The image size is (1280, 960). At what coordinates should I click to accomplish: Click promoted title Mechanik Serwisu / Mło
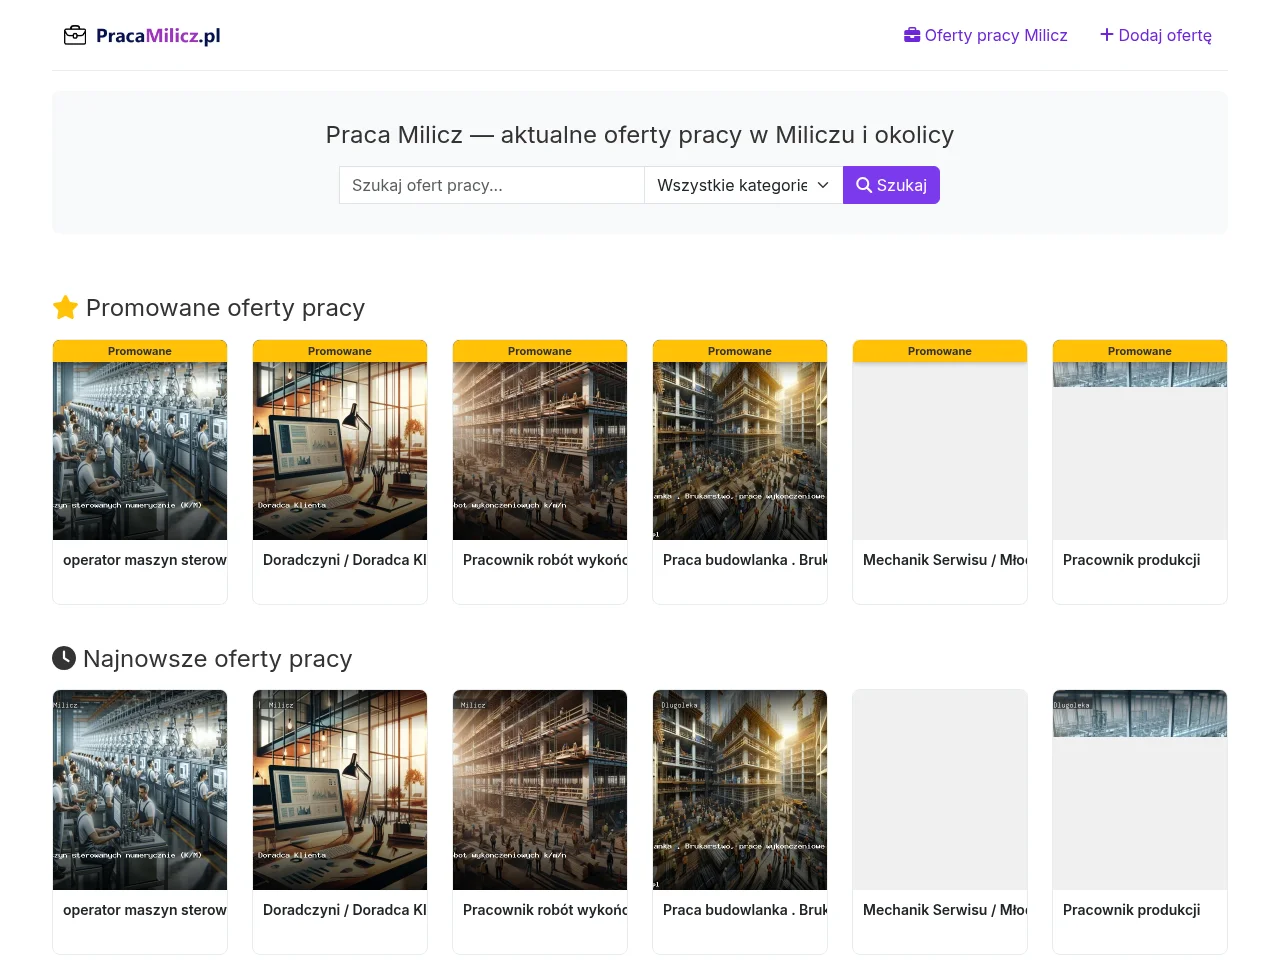click(x=945, y=560)
